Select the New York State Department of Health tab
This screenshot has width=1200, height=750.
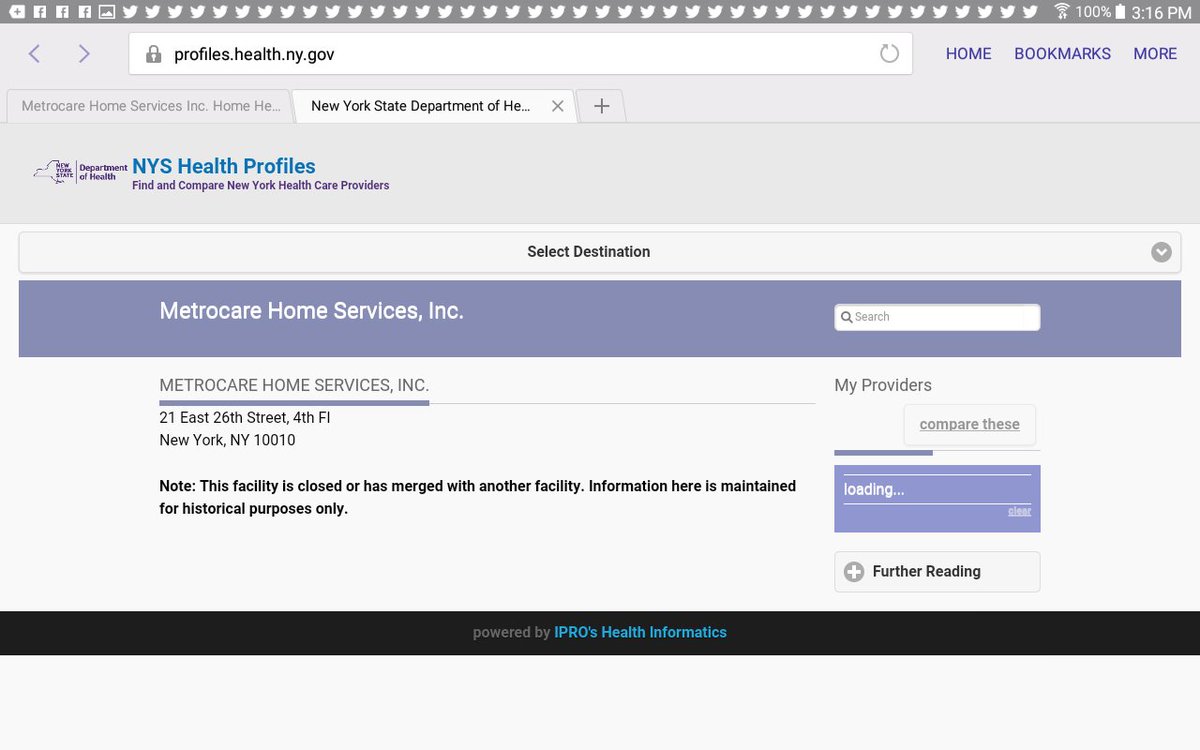pyautogui.click(x=420, y=106)
